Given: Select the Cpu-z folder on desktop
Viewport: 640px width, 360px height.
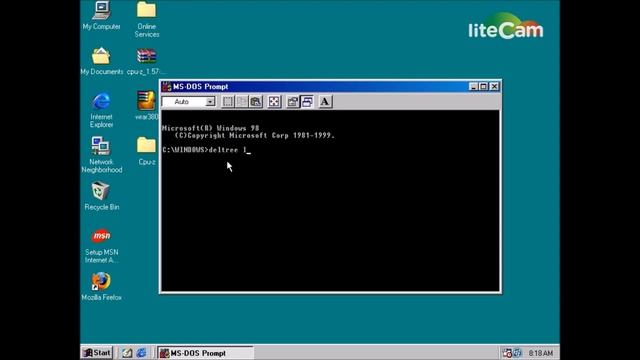Looking at the screenshot, I should [x=147, y=151].
